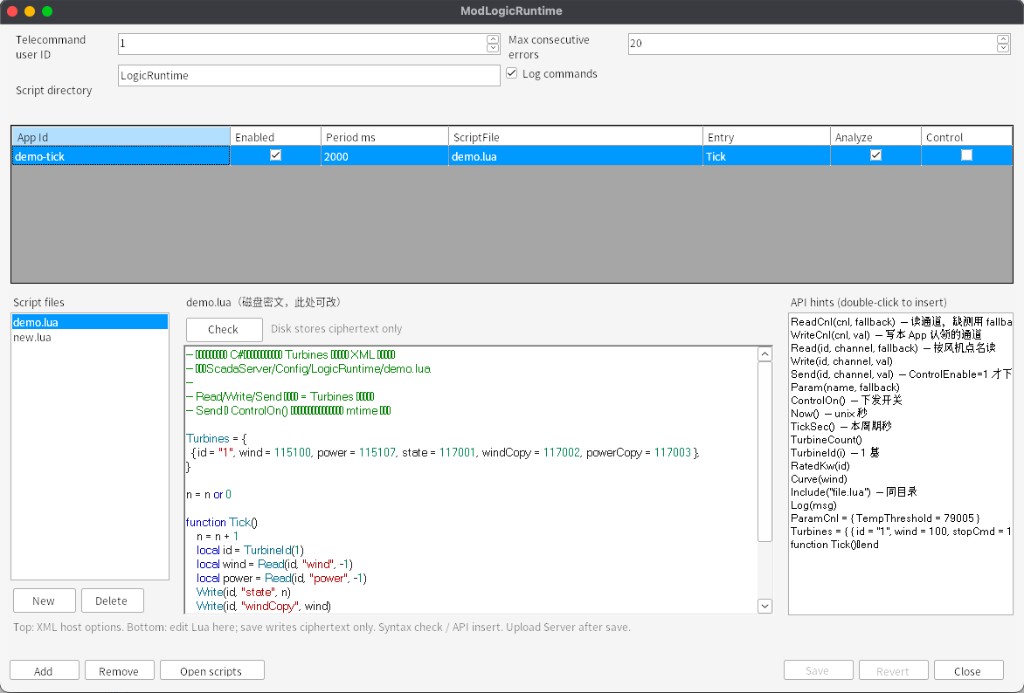Create a new script with New button
This screenshot has width=1024, height=693.
pos(44,601)
